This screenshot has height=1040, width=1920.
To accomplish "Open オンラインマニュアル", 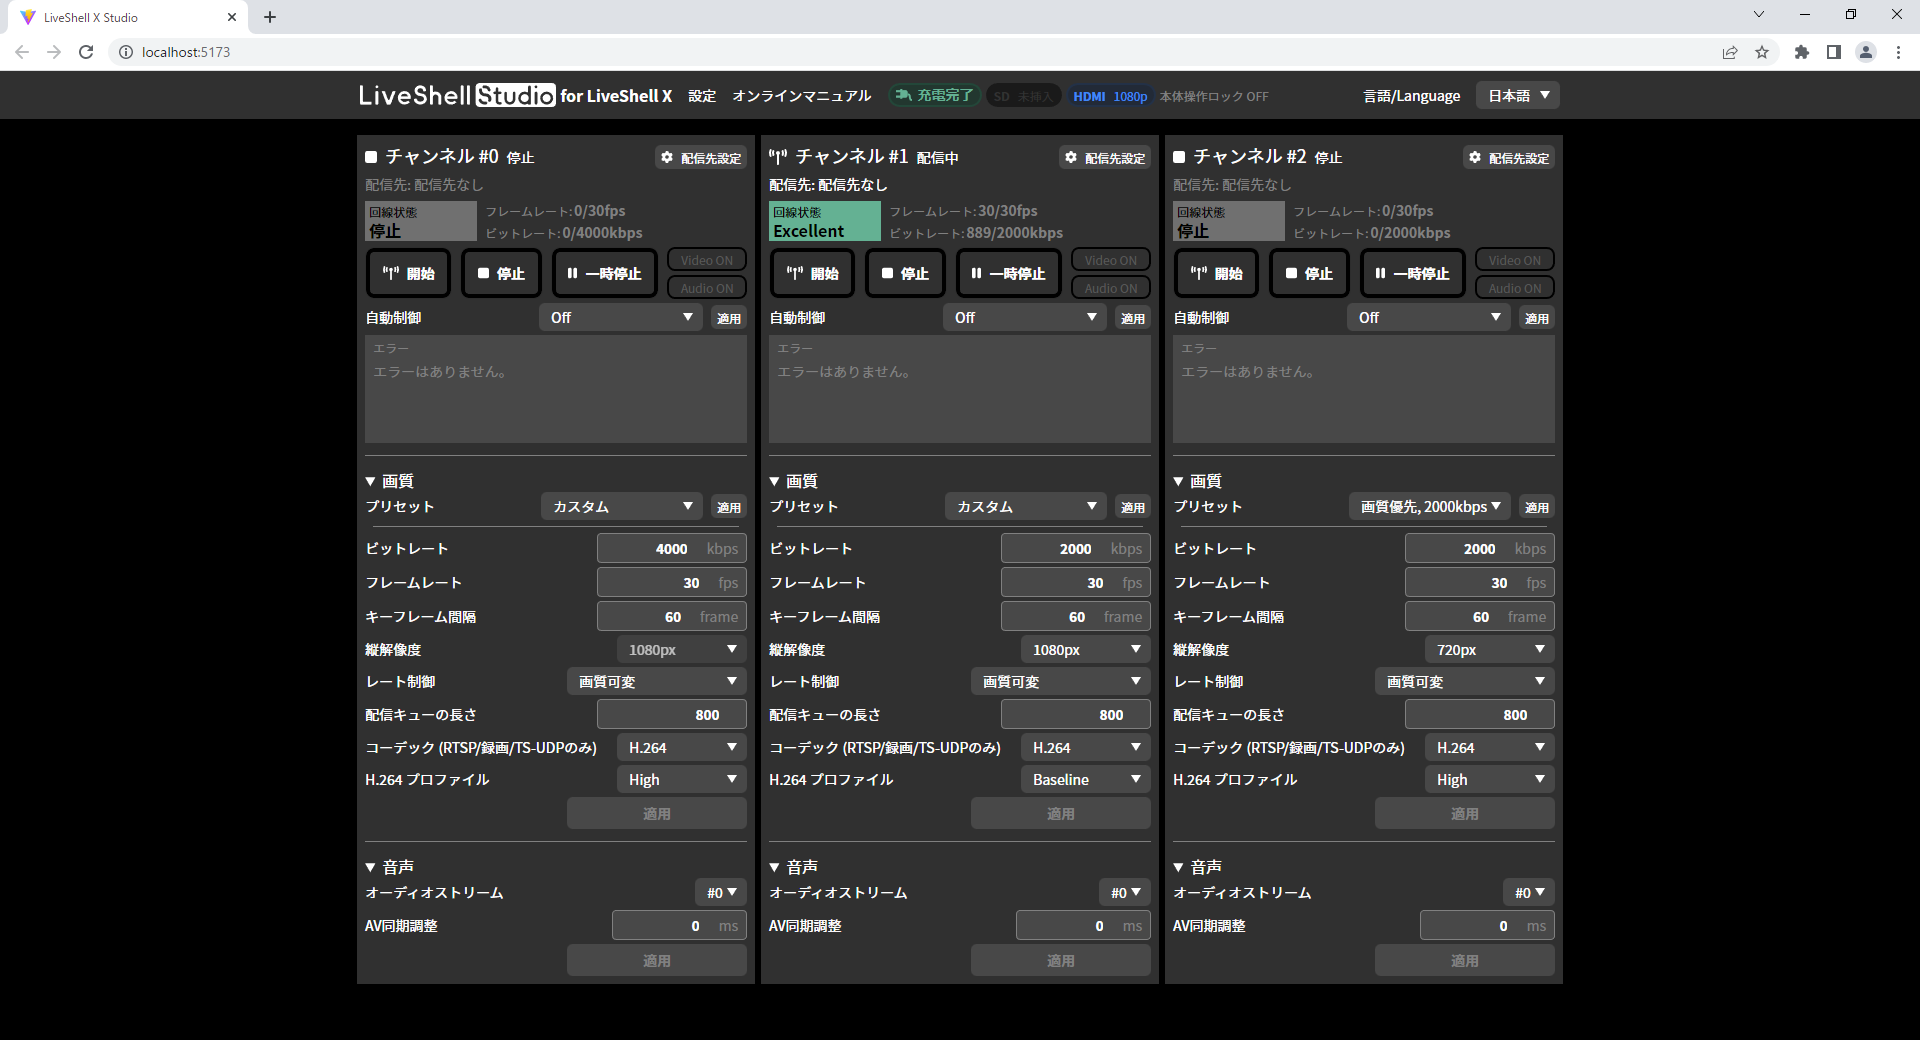I will pos(800,96).
